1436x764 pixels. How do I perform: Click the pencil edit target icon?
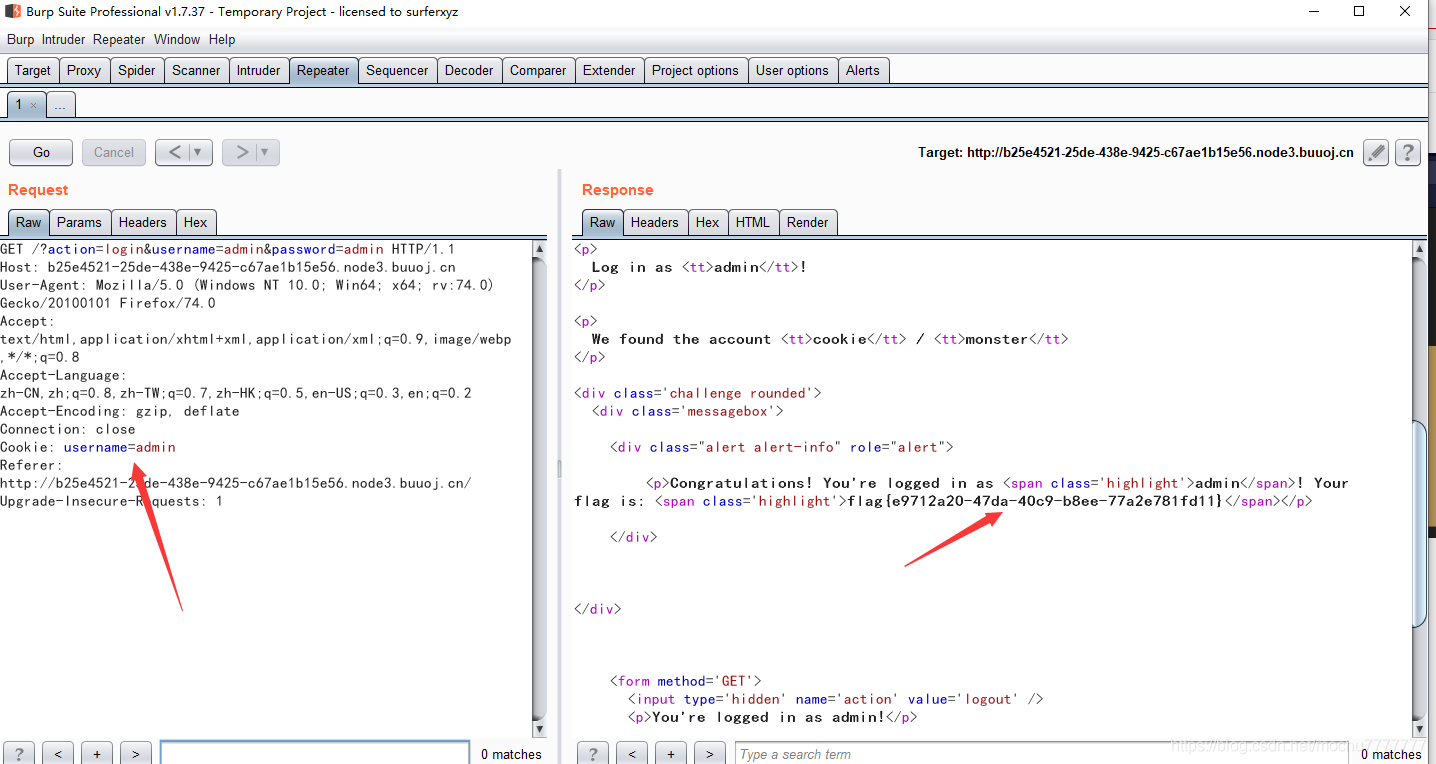coord(1376,152)
